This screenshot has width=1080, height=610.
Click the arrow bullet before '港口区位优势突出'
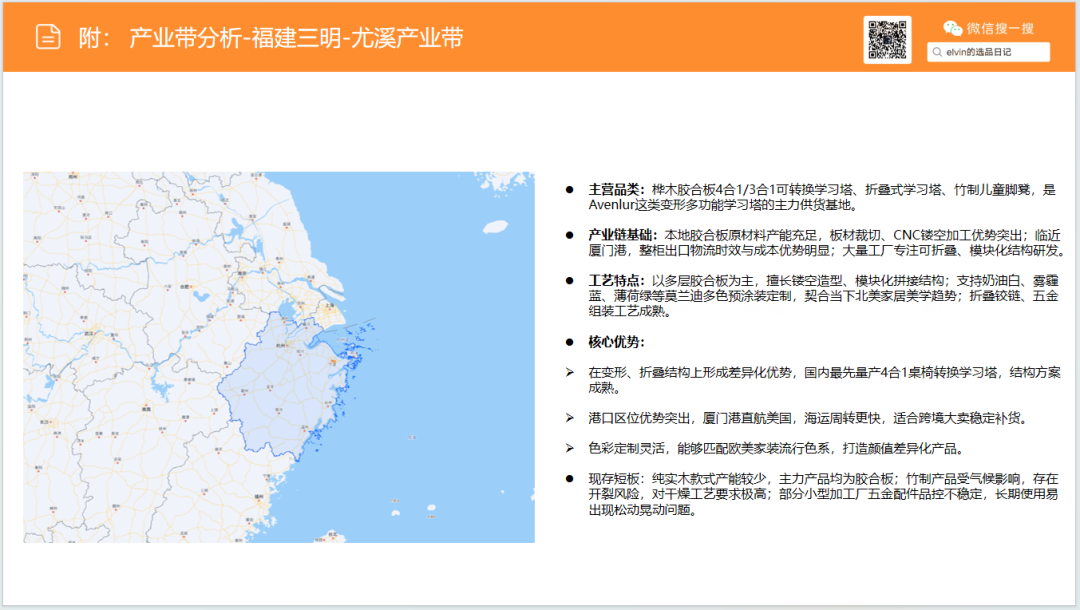pos(570,418)
